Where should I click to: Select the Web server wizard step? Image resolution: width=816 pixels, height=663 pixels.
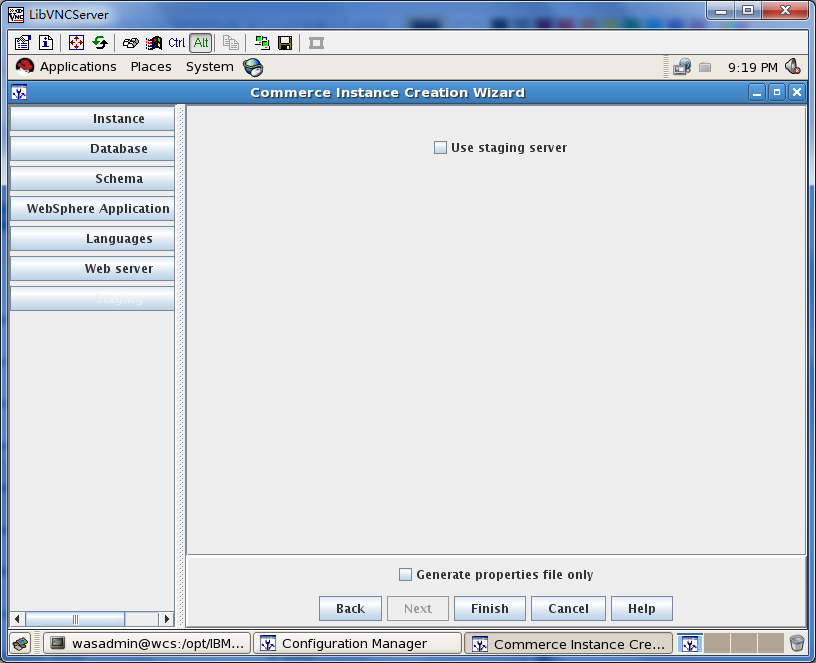pyautogui.click(x=93, y=269)
